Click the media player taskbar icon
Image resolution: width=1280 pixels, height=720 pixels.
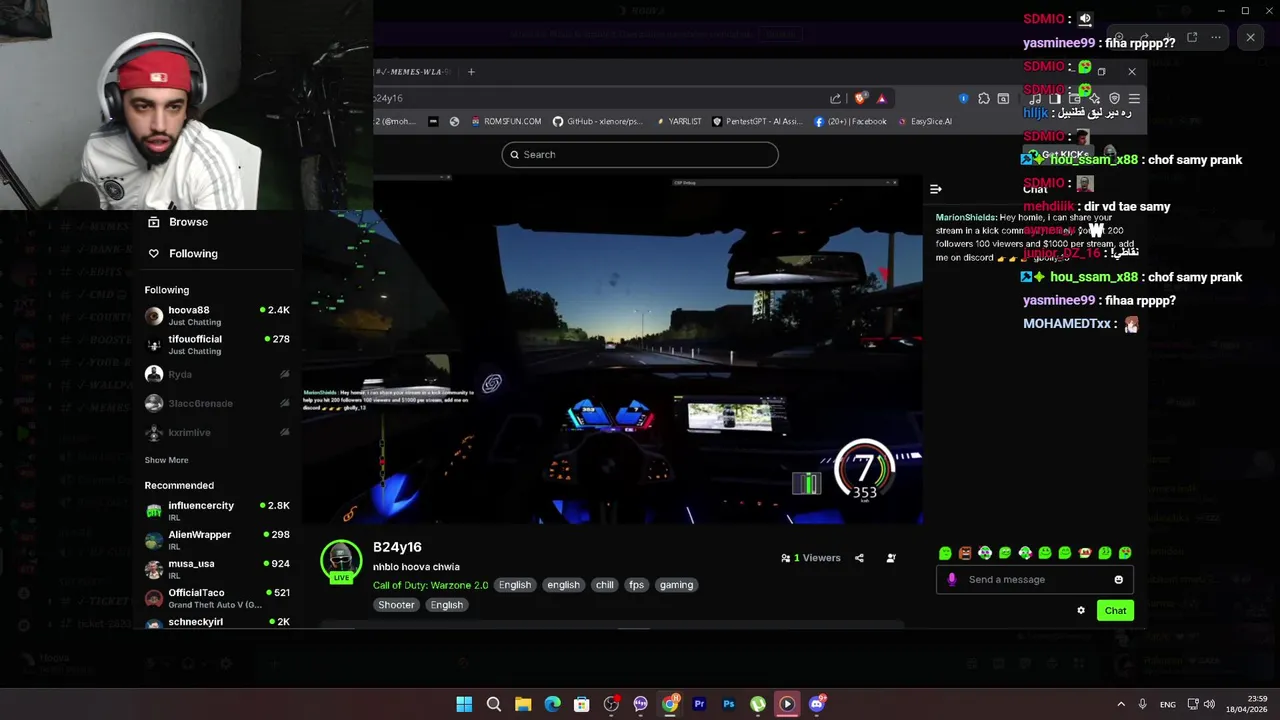pyautogui.click(x=787, y=704)
